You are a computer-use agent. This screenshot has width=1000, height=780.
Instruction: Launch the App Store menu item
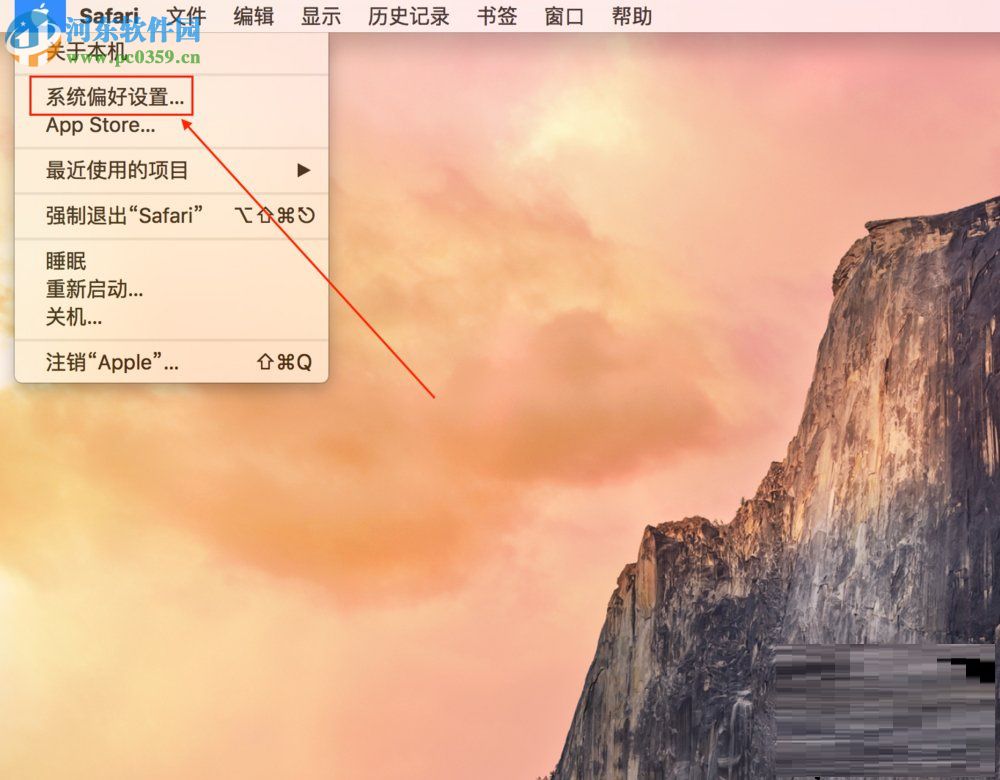click(x=98, y=126)
